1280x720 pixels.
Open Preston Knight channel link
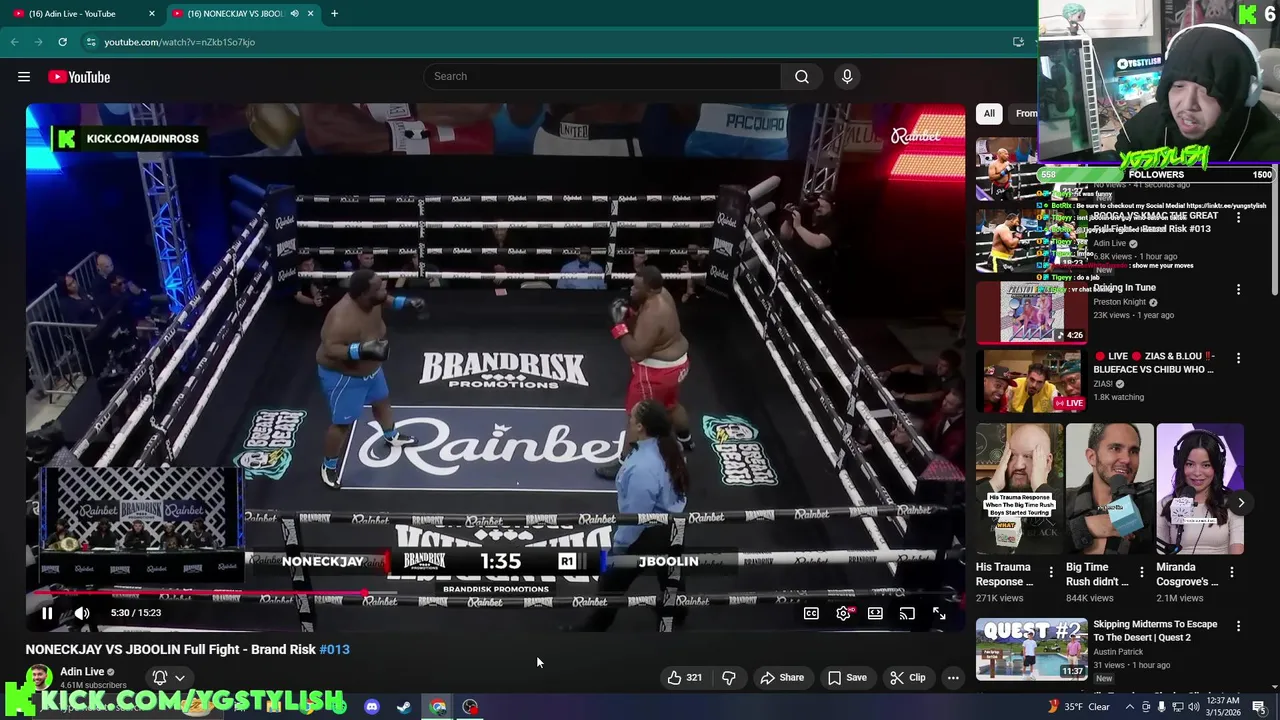click(x=1120, y=302)
